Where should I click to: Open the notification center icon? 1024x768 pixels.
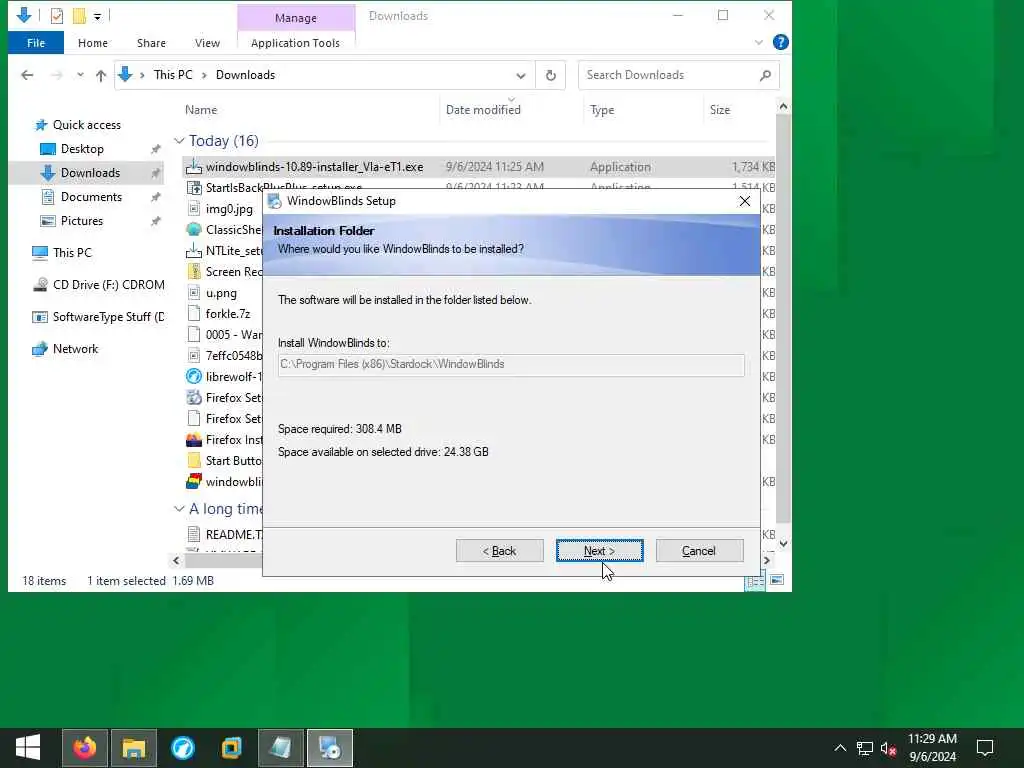pos(985,748)
